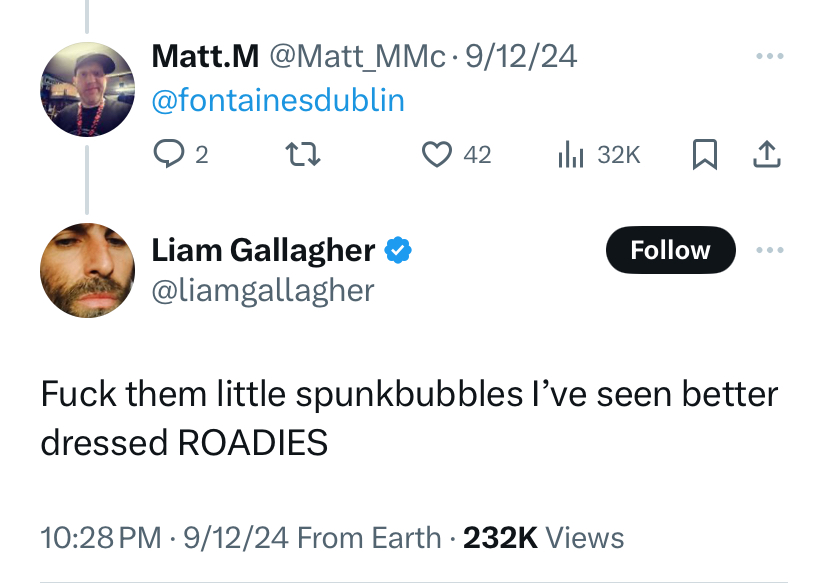Open Liam Gallagher's profile picture
Viewport: 828px width, 584px height.
87,270
